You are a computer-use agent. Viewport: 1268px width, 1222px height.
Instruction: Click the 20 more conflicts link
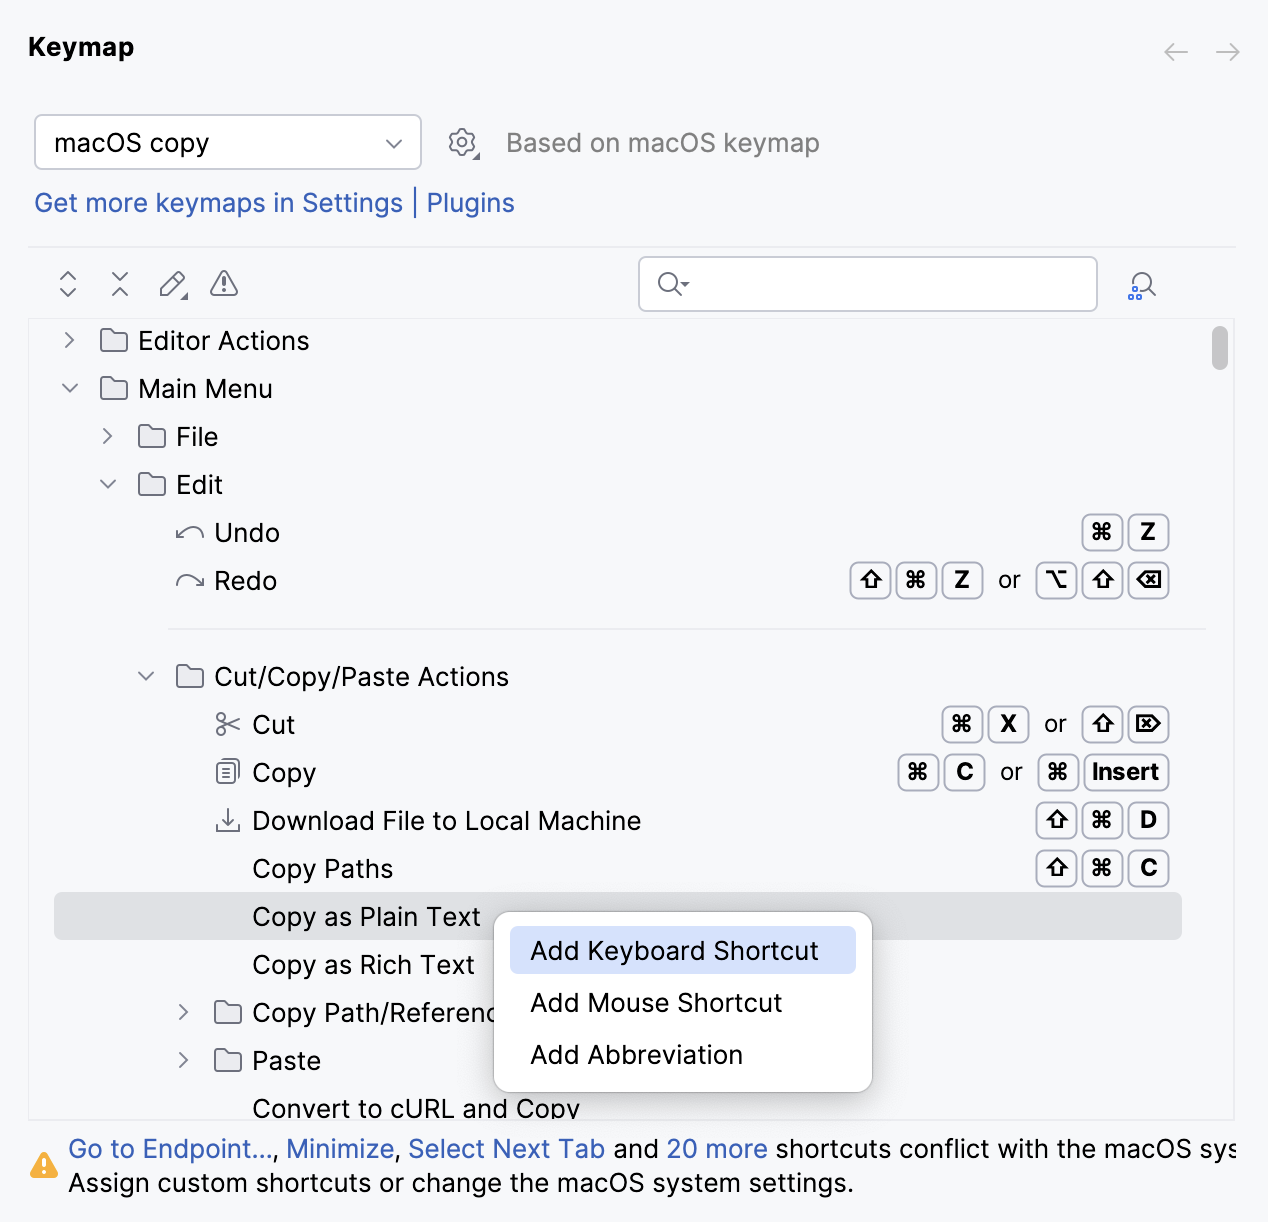(716, 1148)
